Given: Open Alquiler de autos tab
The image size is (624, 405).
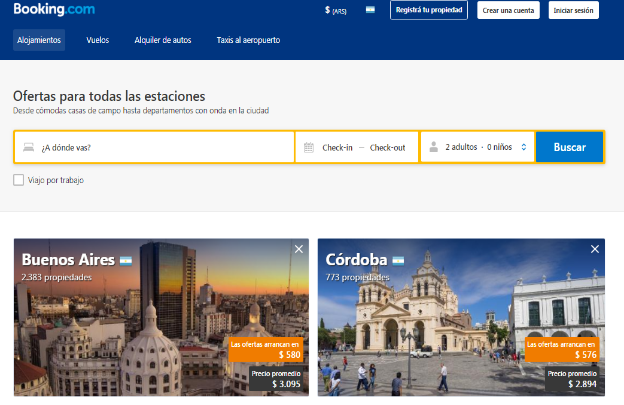Looking at the screenshot, I should 163,40.
